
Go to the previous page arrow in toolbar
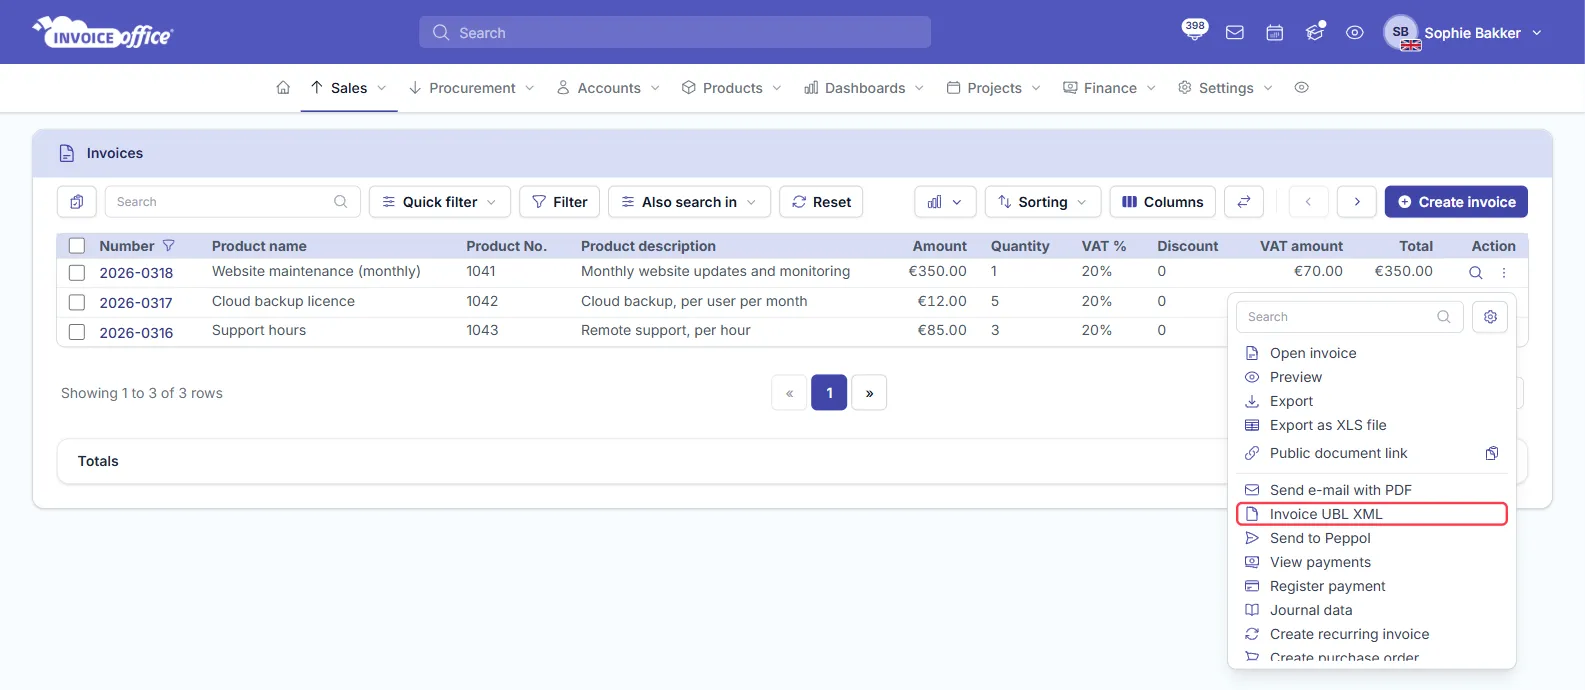(1308, 202)
